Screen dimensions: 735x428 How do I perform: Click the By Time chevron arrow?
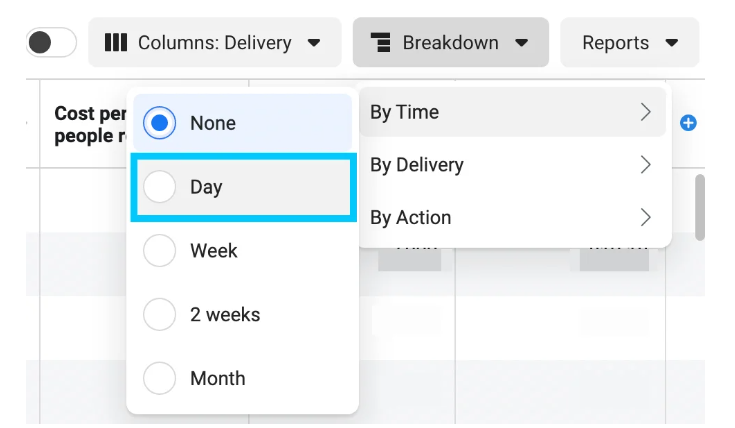click(646, 113)
